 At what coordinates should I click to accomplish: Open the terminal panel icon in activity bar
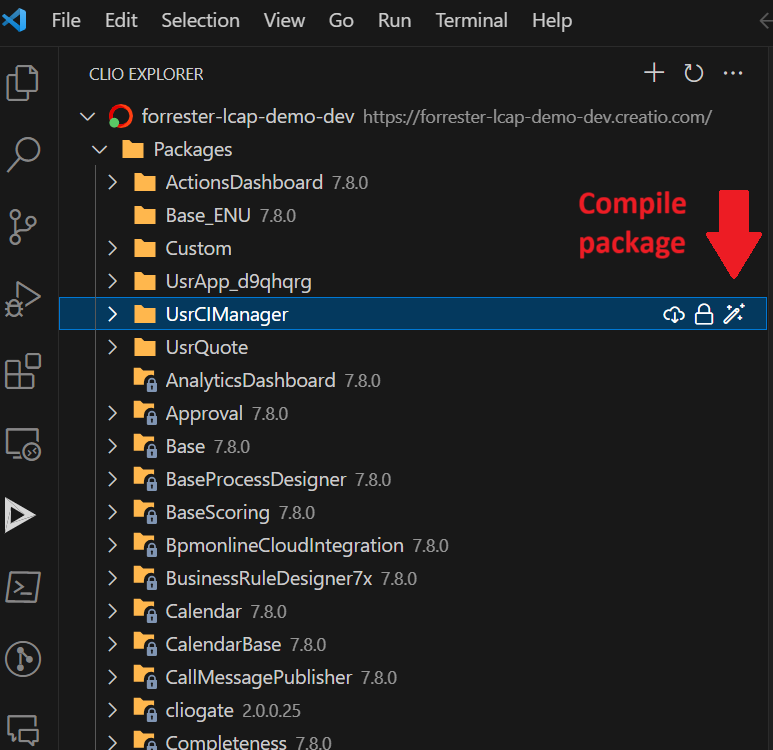[x=23, y=587]
